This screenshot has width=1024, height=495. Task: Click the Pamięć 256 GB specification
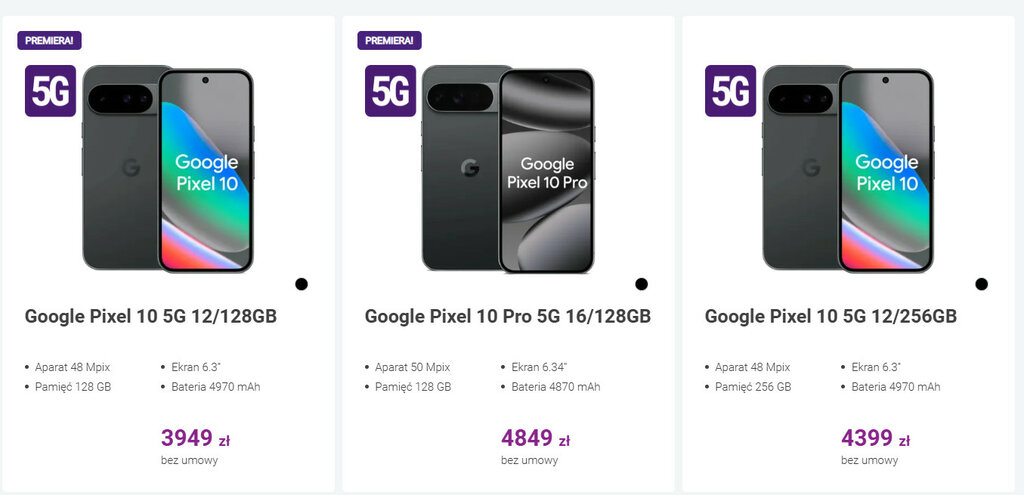click(x=752, y=387)
